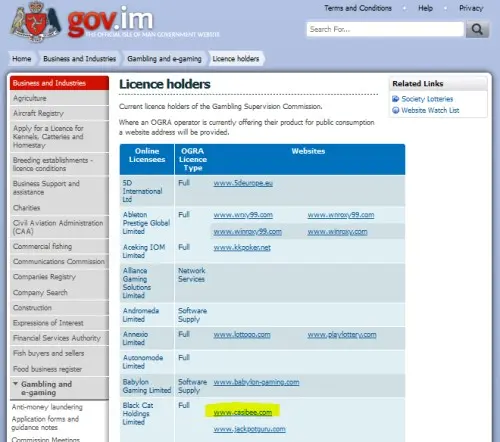Open Civil Aviation Administration (CAA) item

click(x=59, y=227)
